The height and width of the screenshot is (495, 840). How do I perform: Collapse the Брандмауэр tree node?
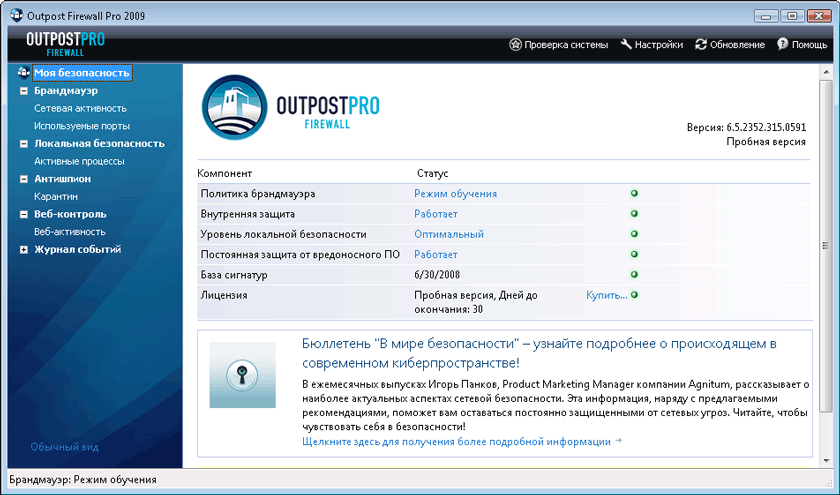(24, 91)
